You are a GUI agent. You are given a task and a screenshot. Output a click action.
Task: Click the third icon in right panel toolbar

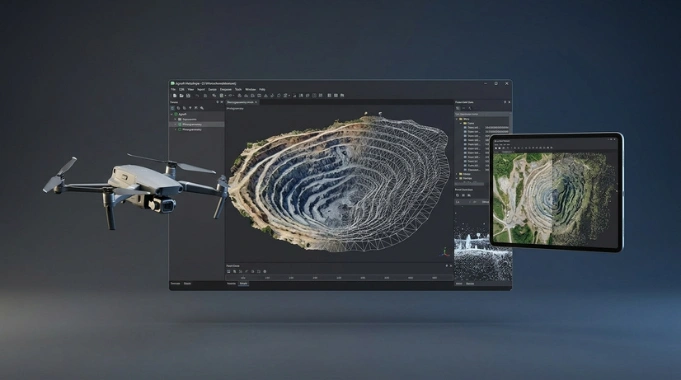469,108
